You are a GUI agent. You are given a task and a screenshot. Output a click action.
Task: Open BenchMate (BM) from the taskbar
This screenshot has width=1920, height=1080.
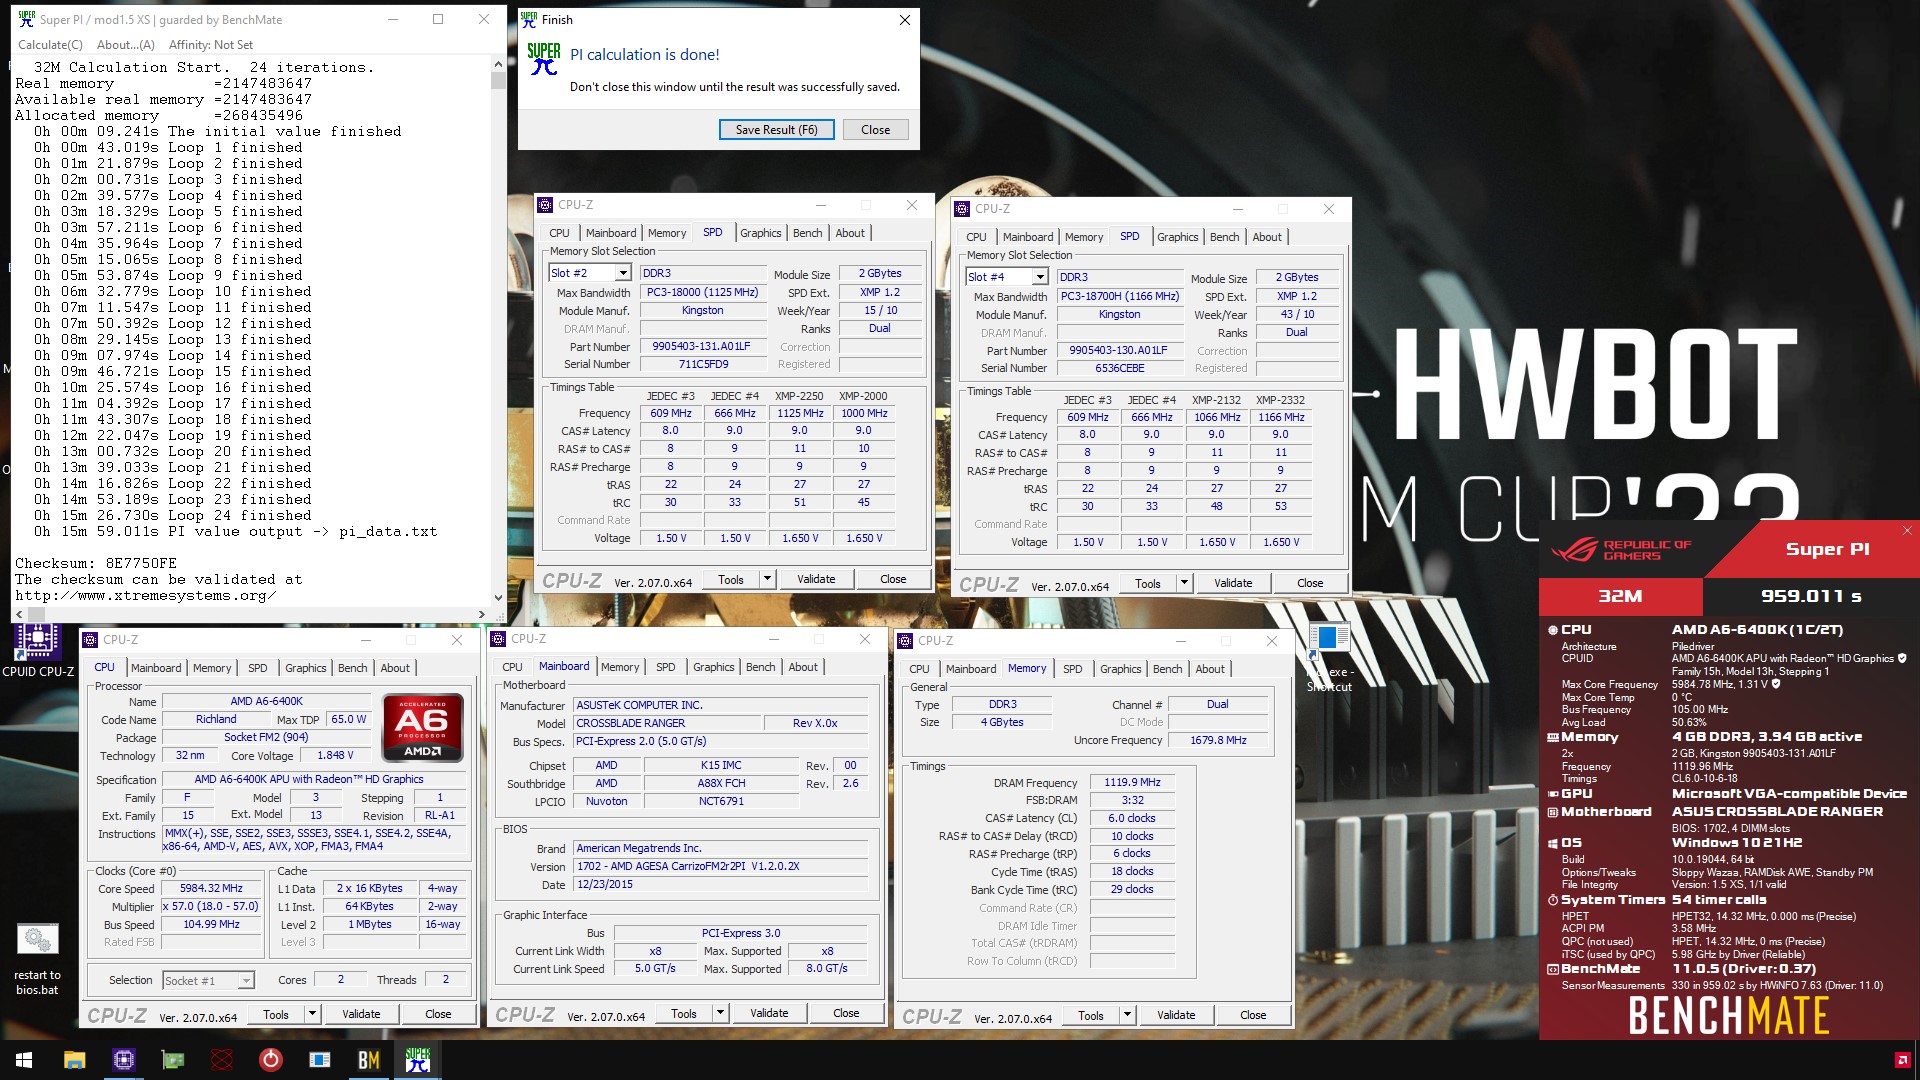tap(368, 1060)
